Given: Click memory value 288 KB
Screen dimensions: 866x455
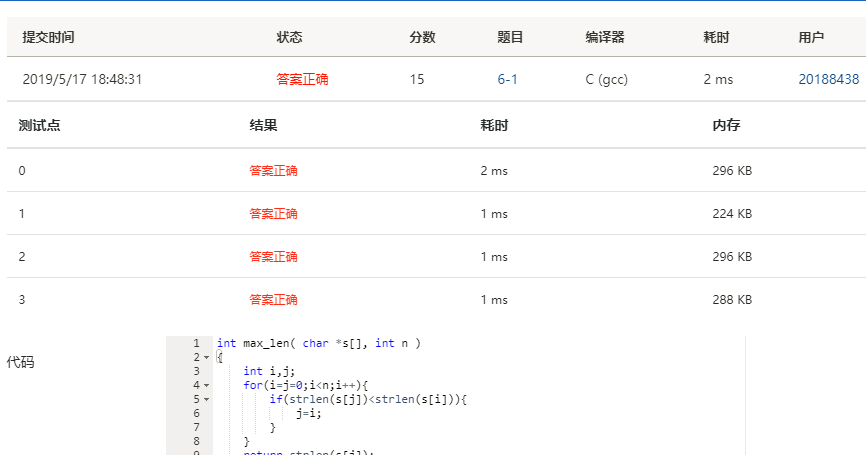Looking at the screenshot, I should [732, 300].
